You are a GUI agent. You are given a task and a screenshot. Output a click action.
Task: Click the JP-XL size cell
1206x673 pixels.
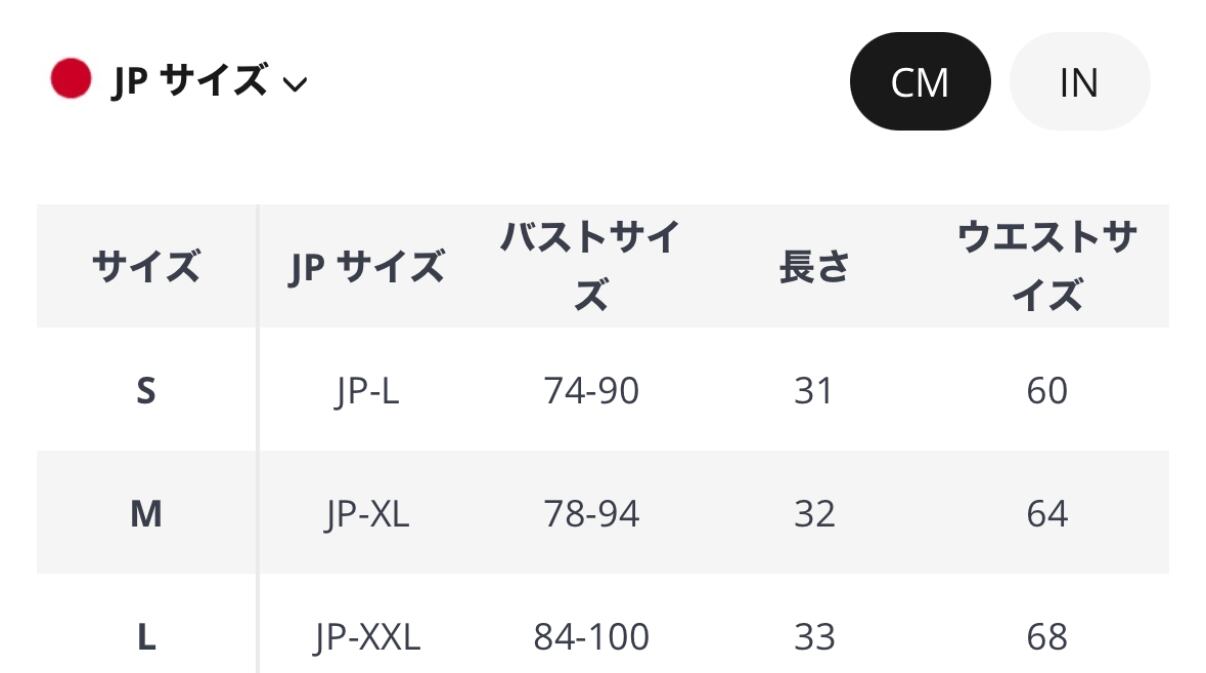[x=366, y=514]
